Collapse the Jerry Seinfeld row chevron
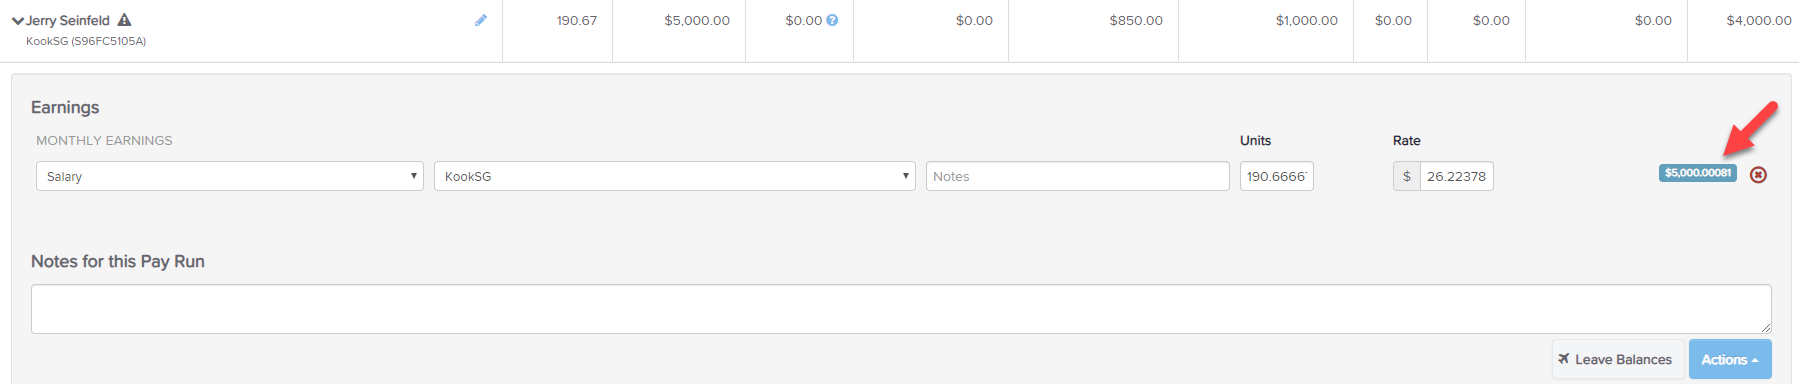Image resolution: width=1799 pixels, height=384 pixels. [18, 21]
